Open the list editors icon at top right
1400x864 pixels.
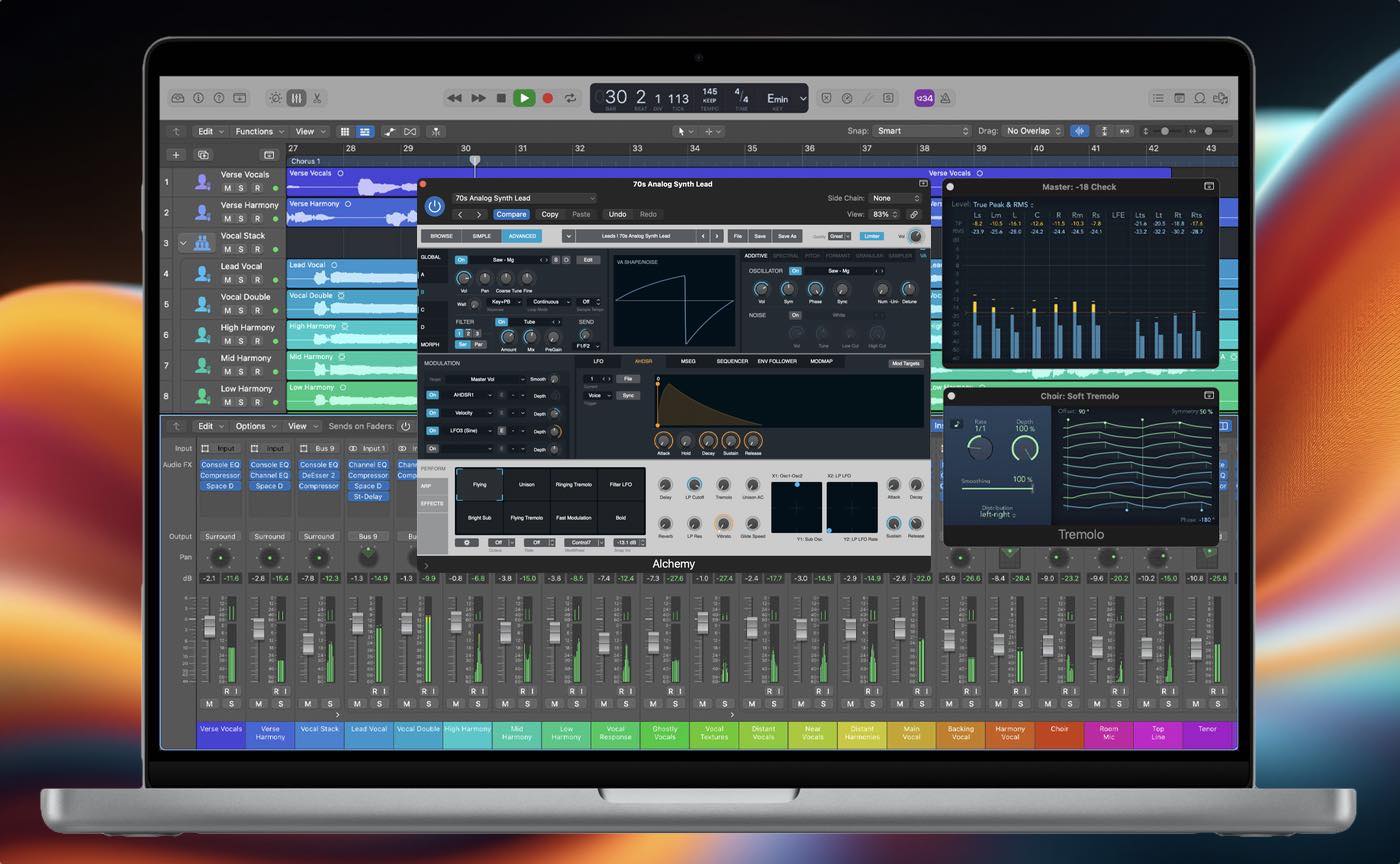(1157, 98)
